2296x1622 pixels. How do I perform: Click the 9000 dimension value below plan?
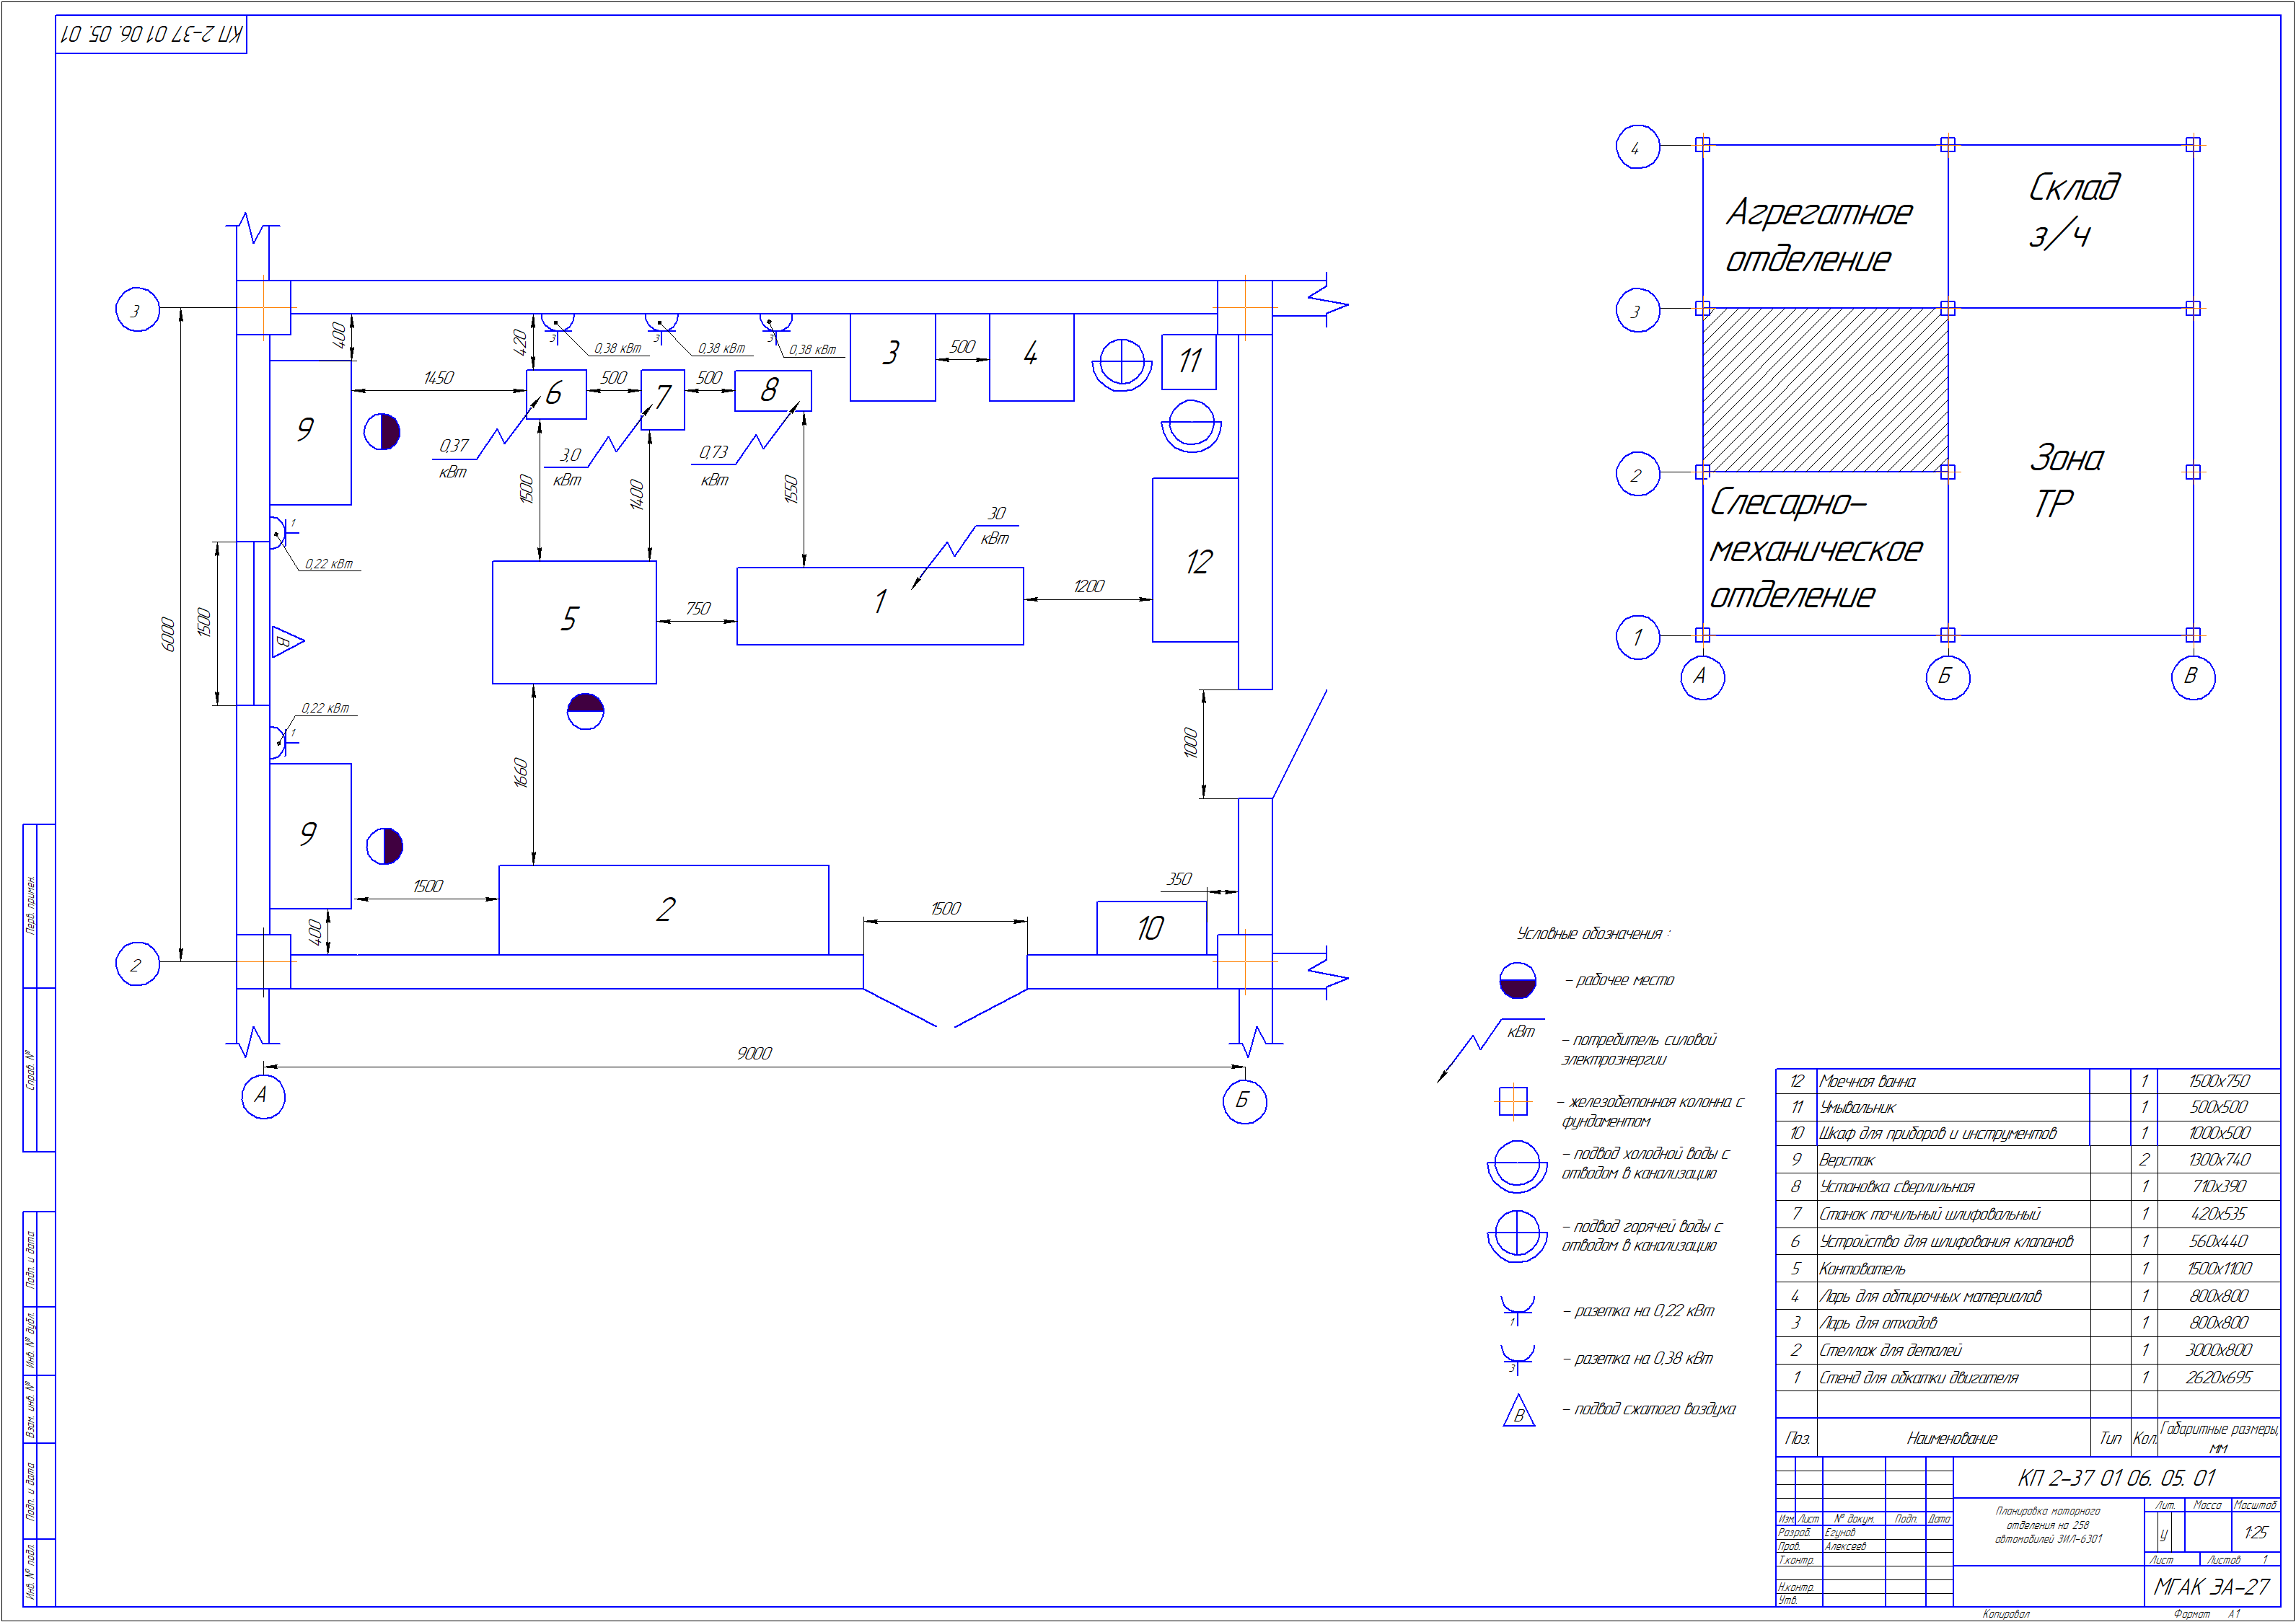754,1053
